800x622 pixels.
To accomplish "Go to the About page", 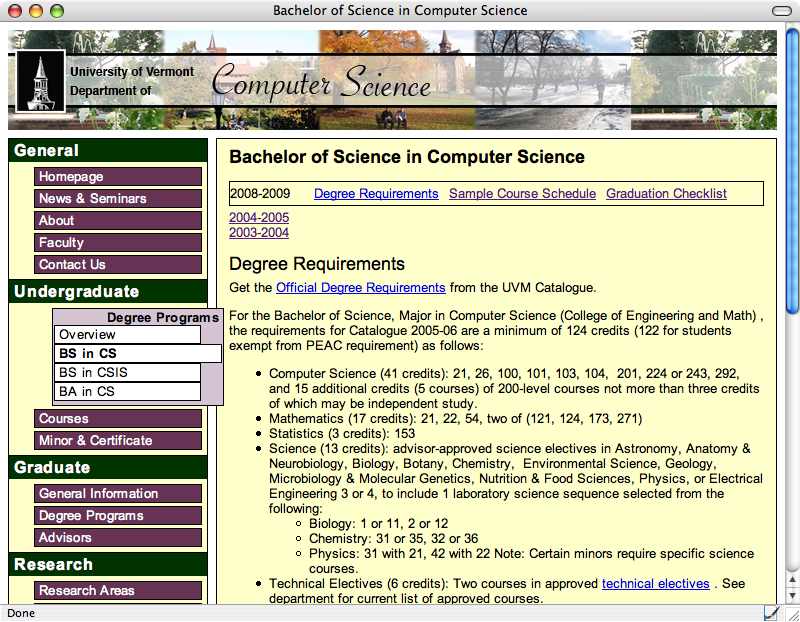I will coord(118,220).
